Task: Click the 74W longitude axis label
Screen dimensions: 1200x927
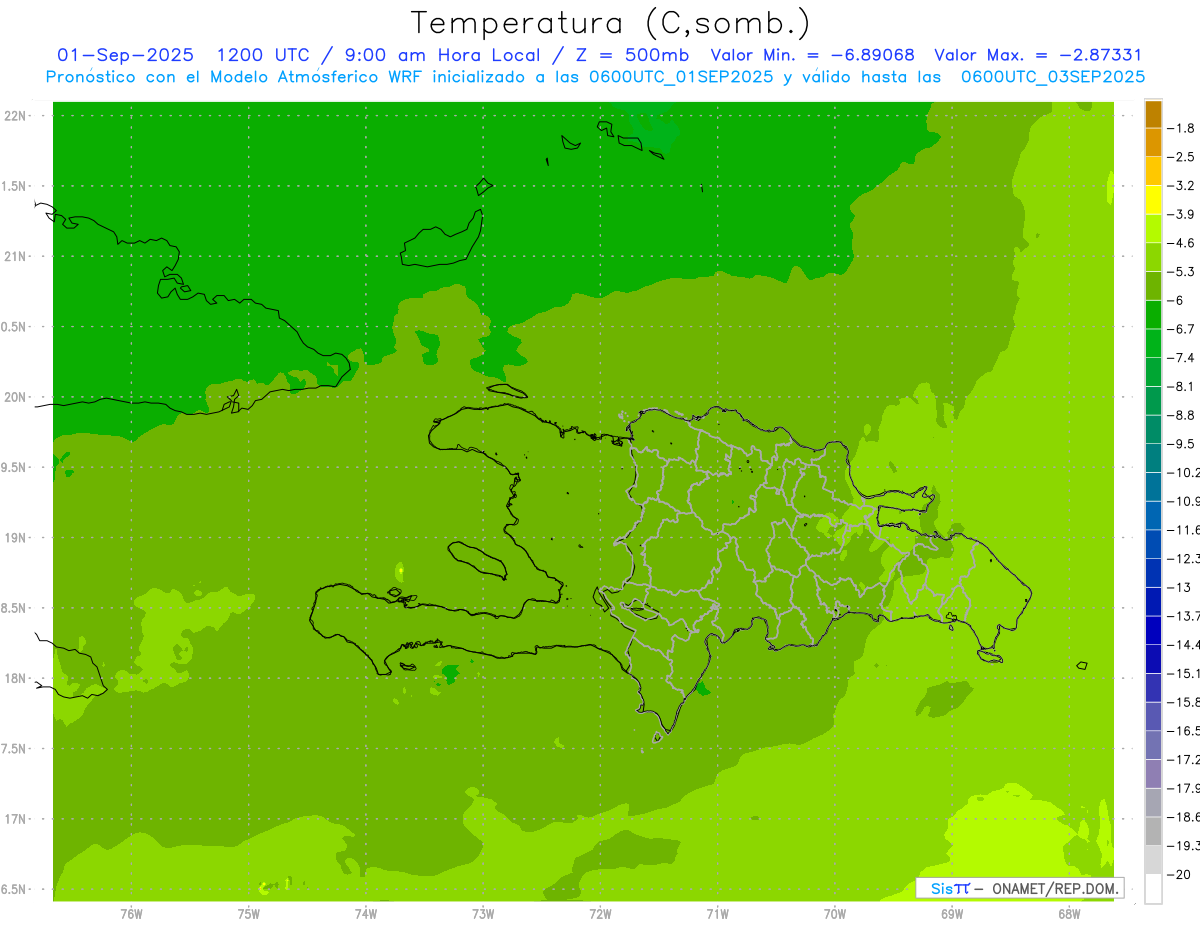Action: (366, 914)
